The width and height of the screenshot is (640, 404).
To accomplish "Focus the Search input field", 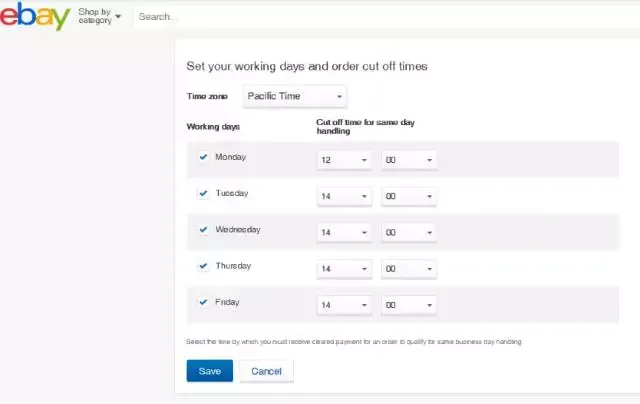I will click(x=387, y=17).
